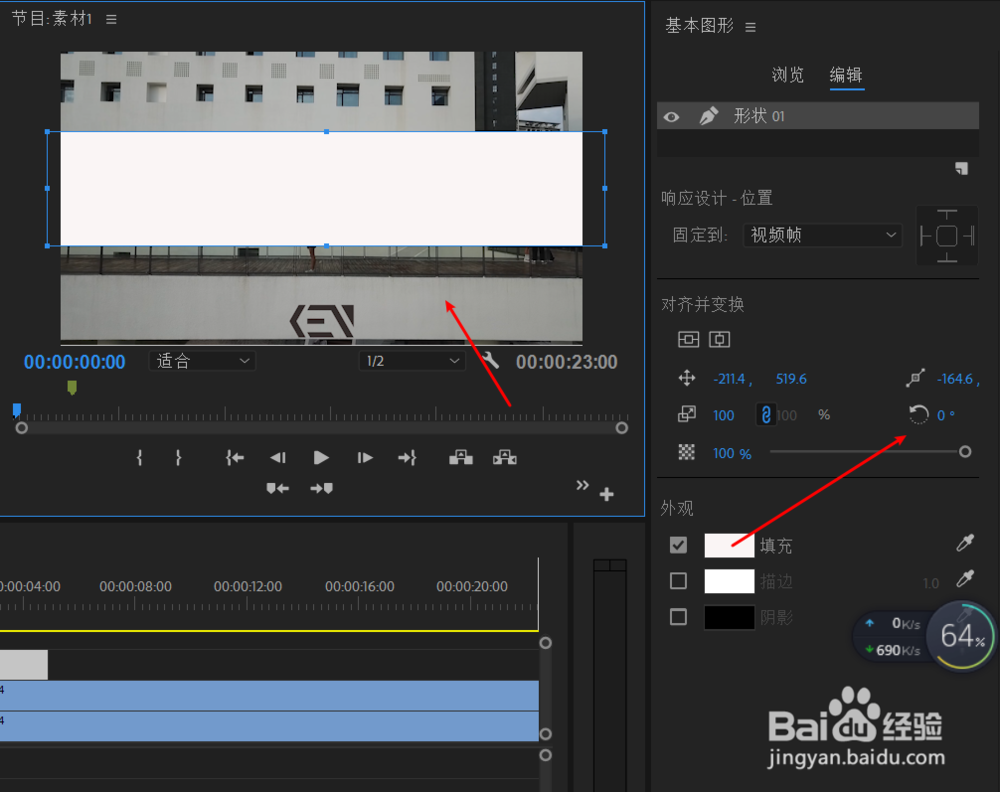Step forward one frame
The height and width of the screenshot is (792, 1000).
(x=365, y=457)
